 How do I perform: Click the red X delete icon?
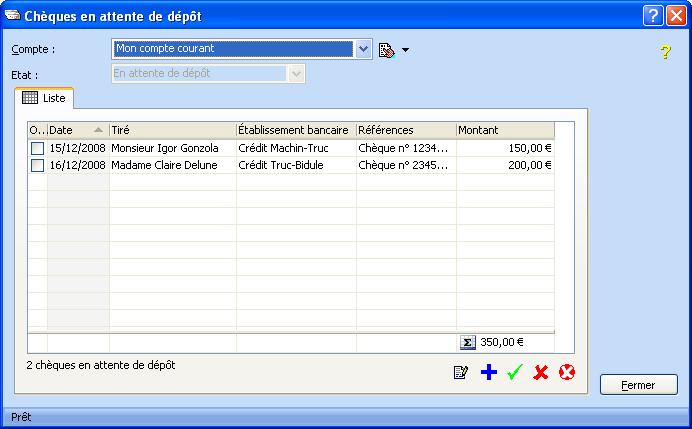coord(541,373)
